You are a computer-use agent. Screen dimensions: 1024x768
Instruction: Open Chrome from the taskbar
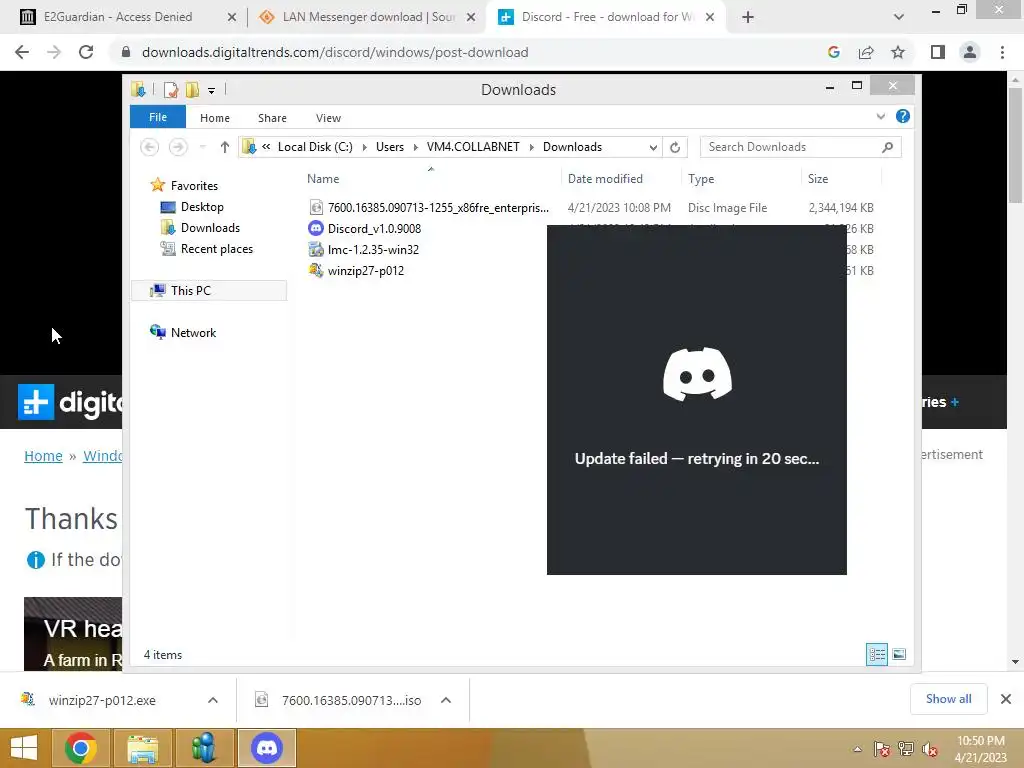pos(81,748)
